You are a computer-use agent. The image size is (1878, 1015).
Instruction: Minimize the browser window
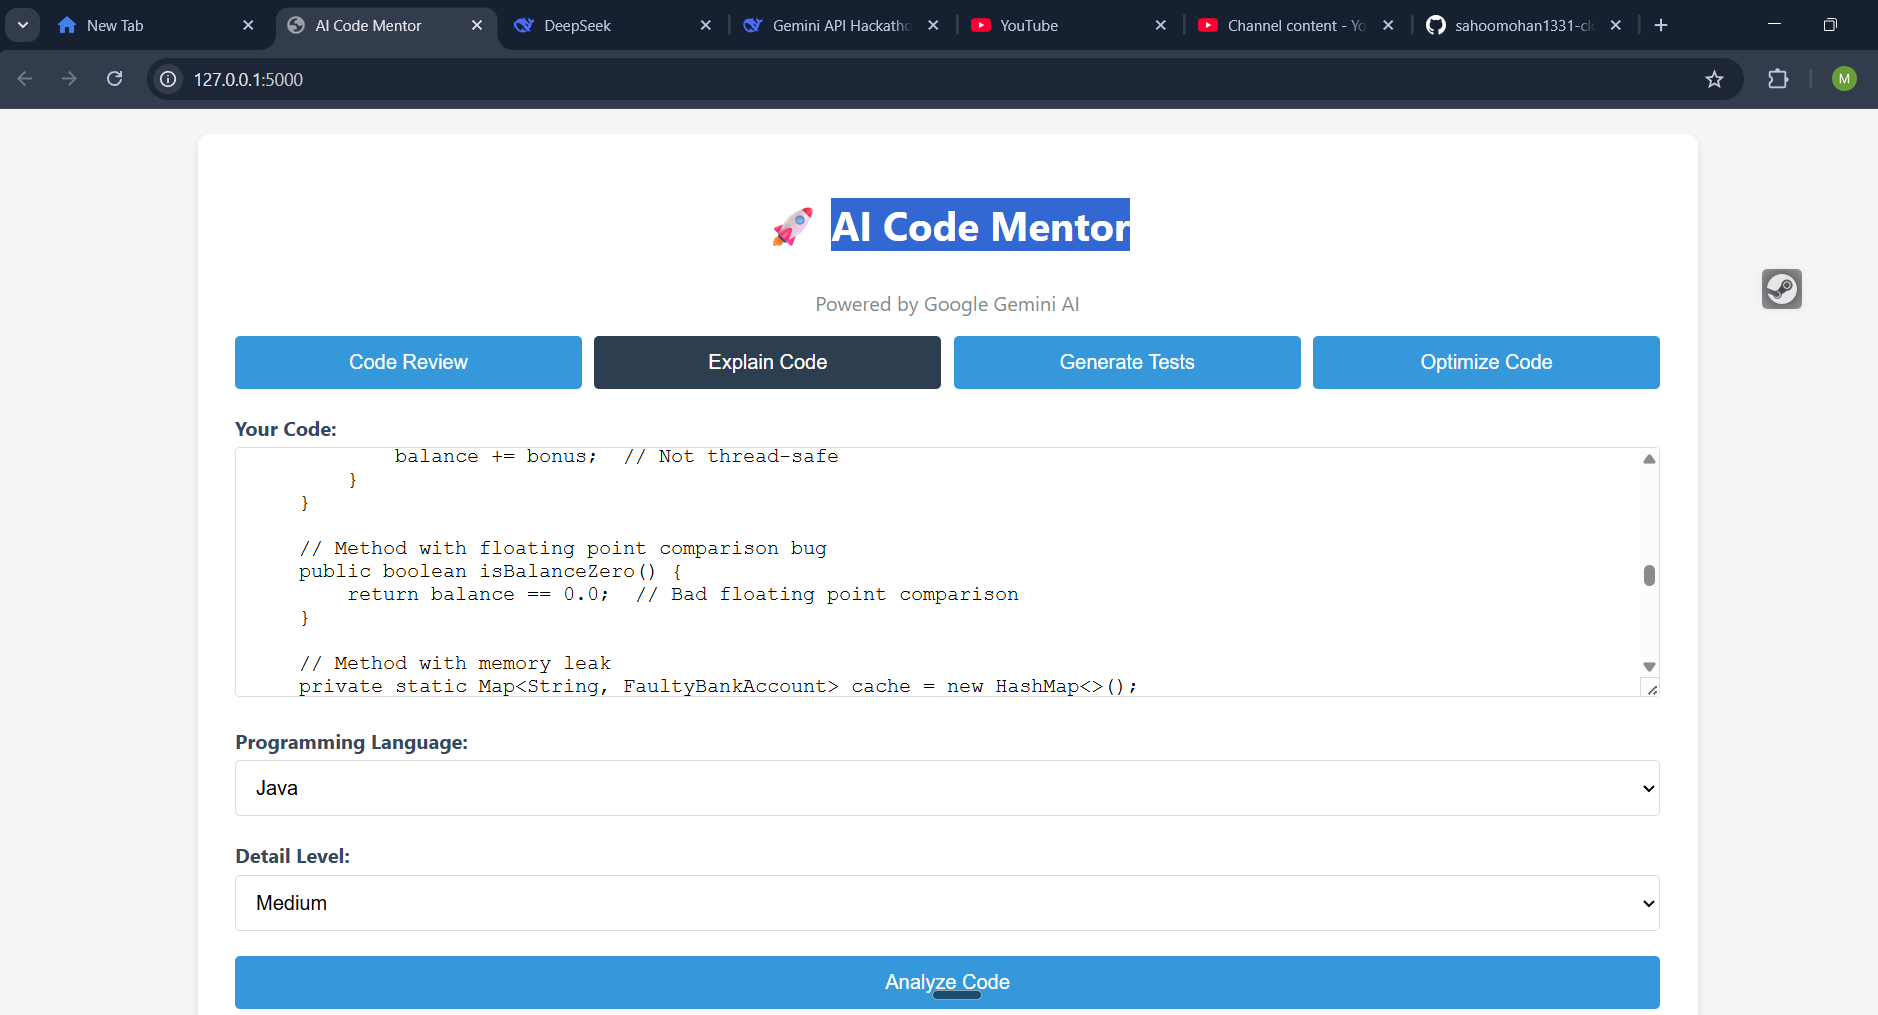click(x=1774, y=25)
